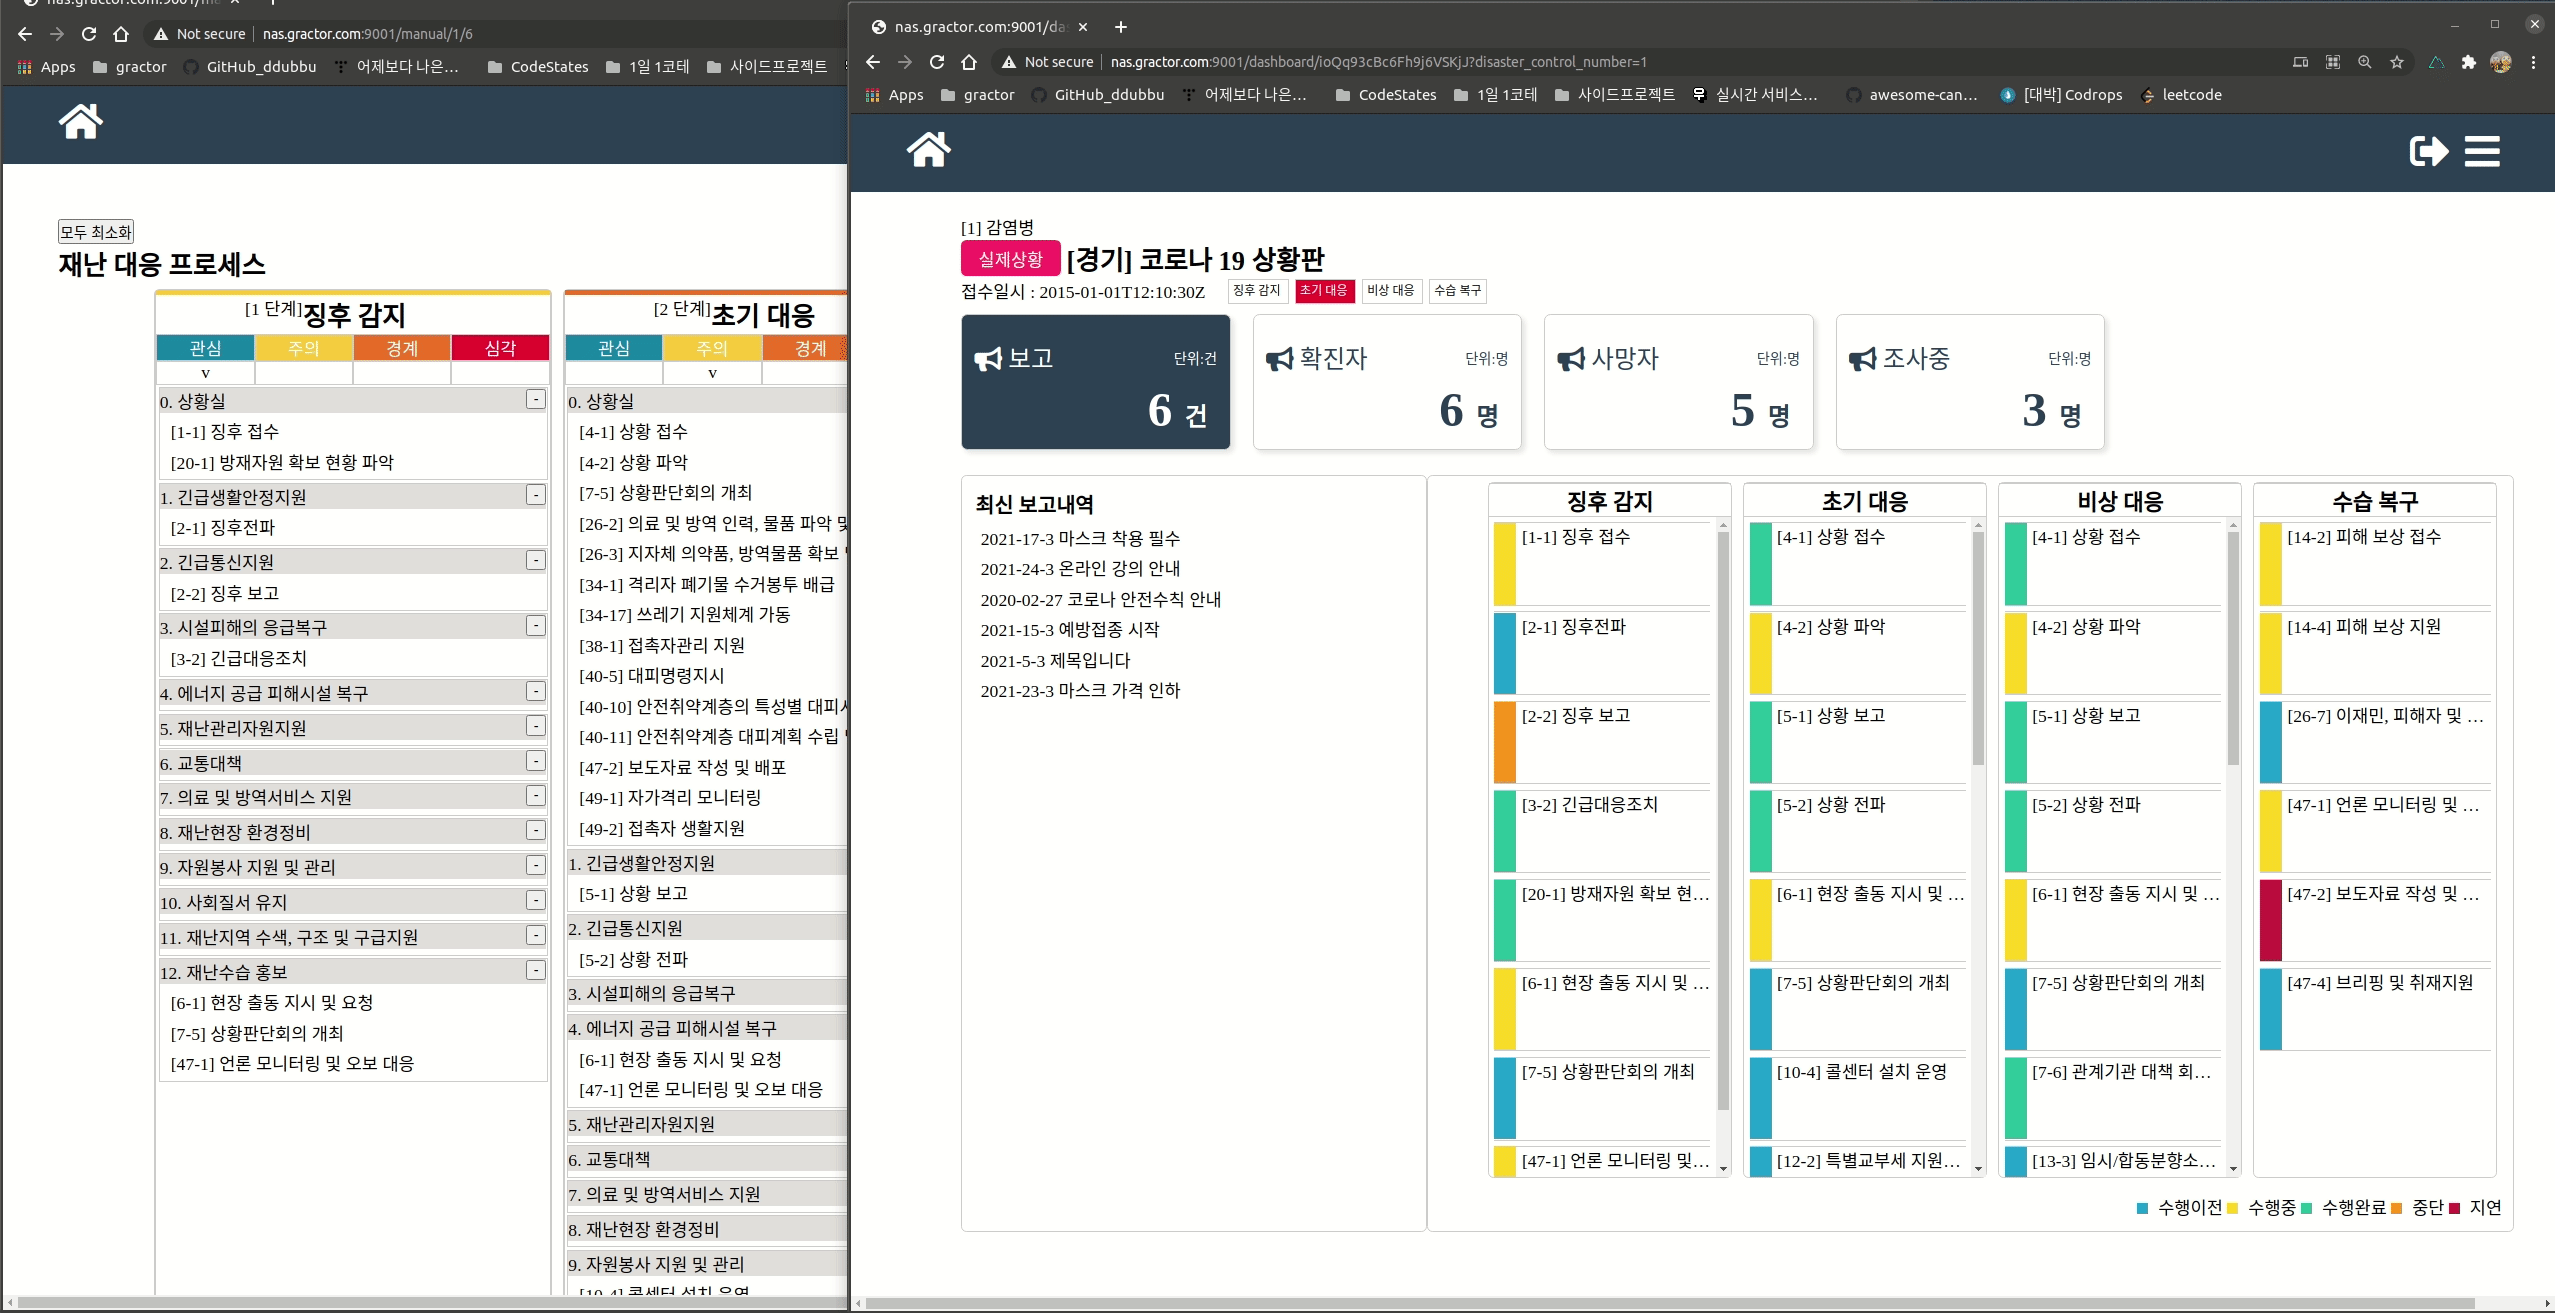This screenshot has width=2555, height=1313.
Task: Click the megaphone icon on the 보고 card
Action: click(x=987, y=358)
